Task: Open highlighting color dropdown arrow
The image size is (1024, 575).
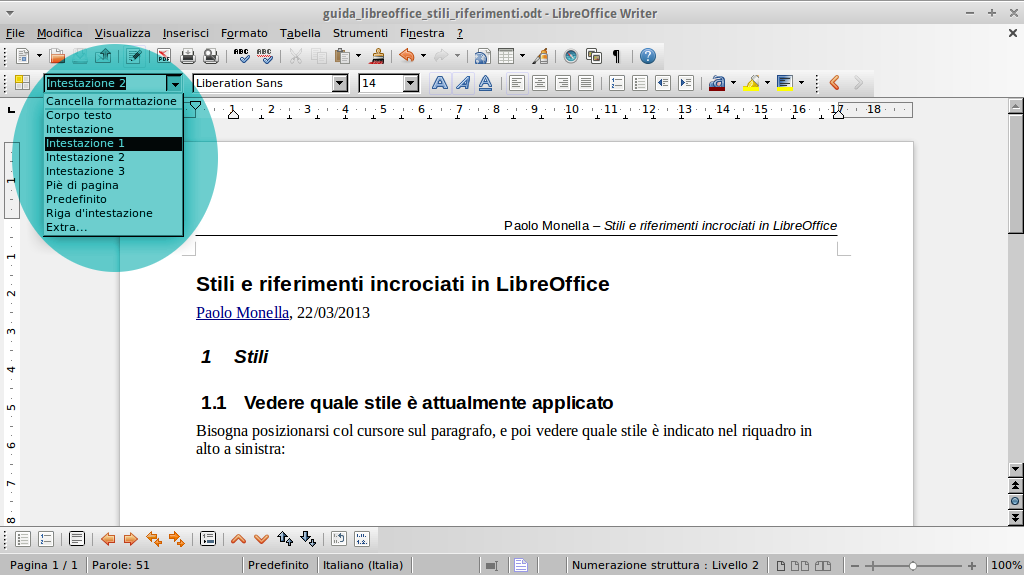Action: tap(767, 83)
